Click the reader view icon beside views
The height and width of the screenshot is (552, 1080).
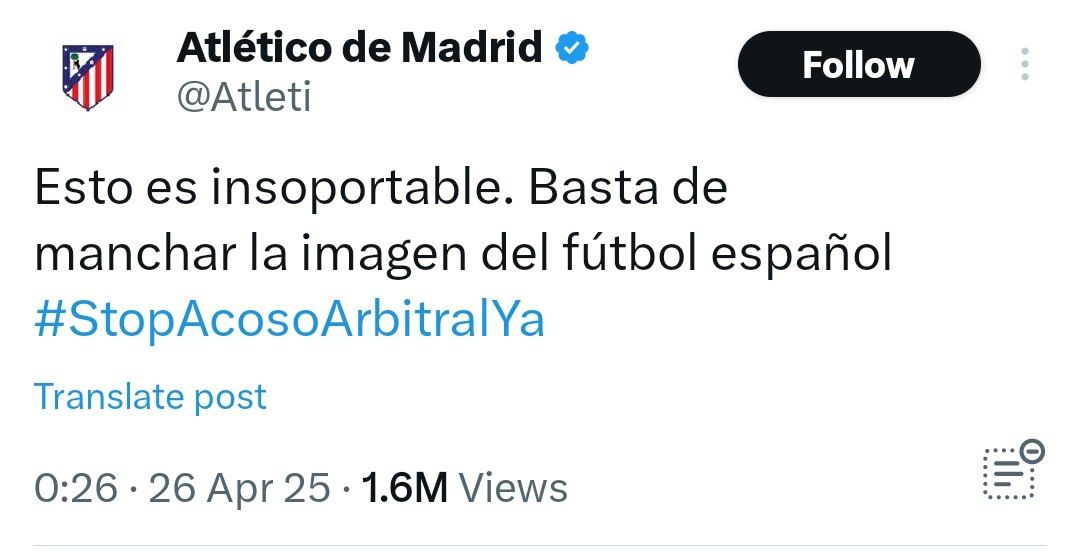(x=1012, y=470)
